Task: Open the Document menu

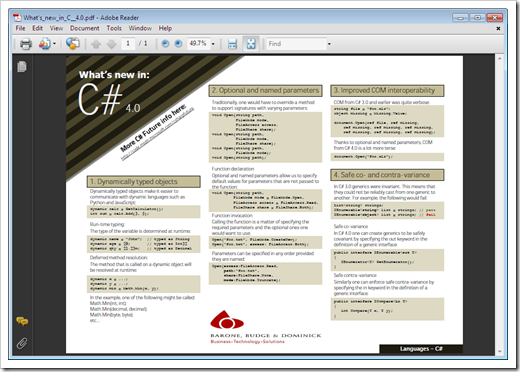Action: coord(84,28)
